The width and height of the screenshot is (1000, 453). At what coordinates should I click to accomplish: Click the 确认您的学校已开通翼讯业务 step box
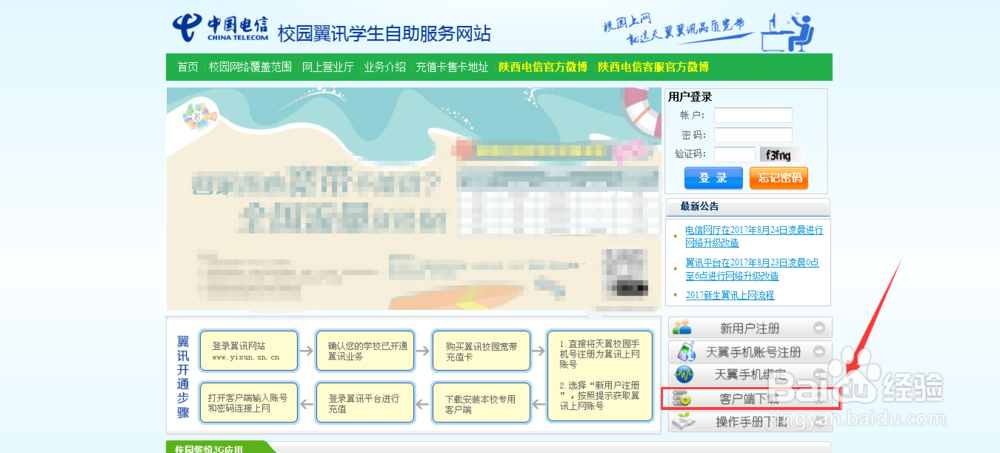pos(365,351)
